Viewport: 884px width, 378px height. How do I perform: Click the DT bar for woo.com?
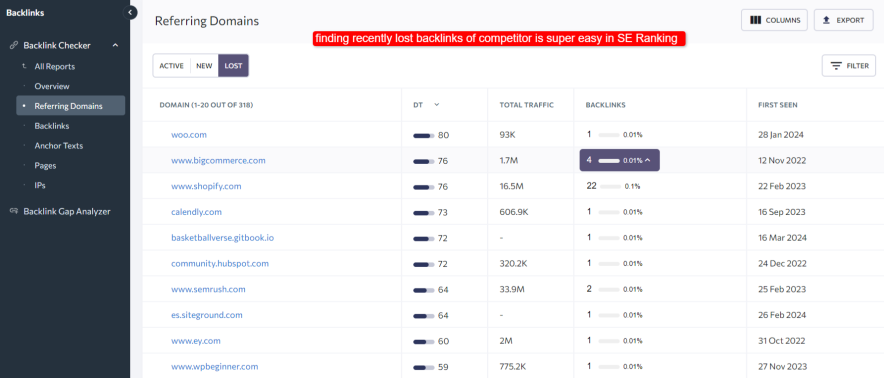[x=423, y=135]
